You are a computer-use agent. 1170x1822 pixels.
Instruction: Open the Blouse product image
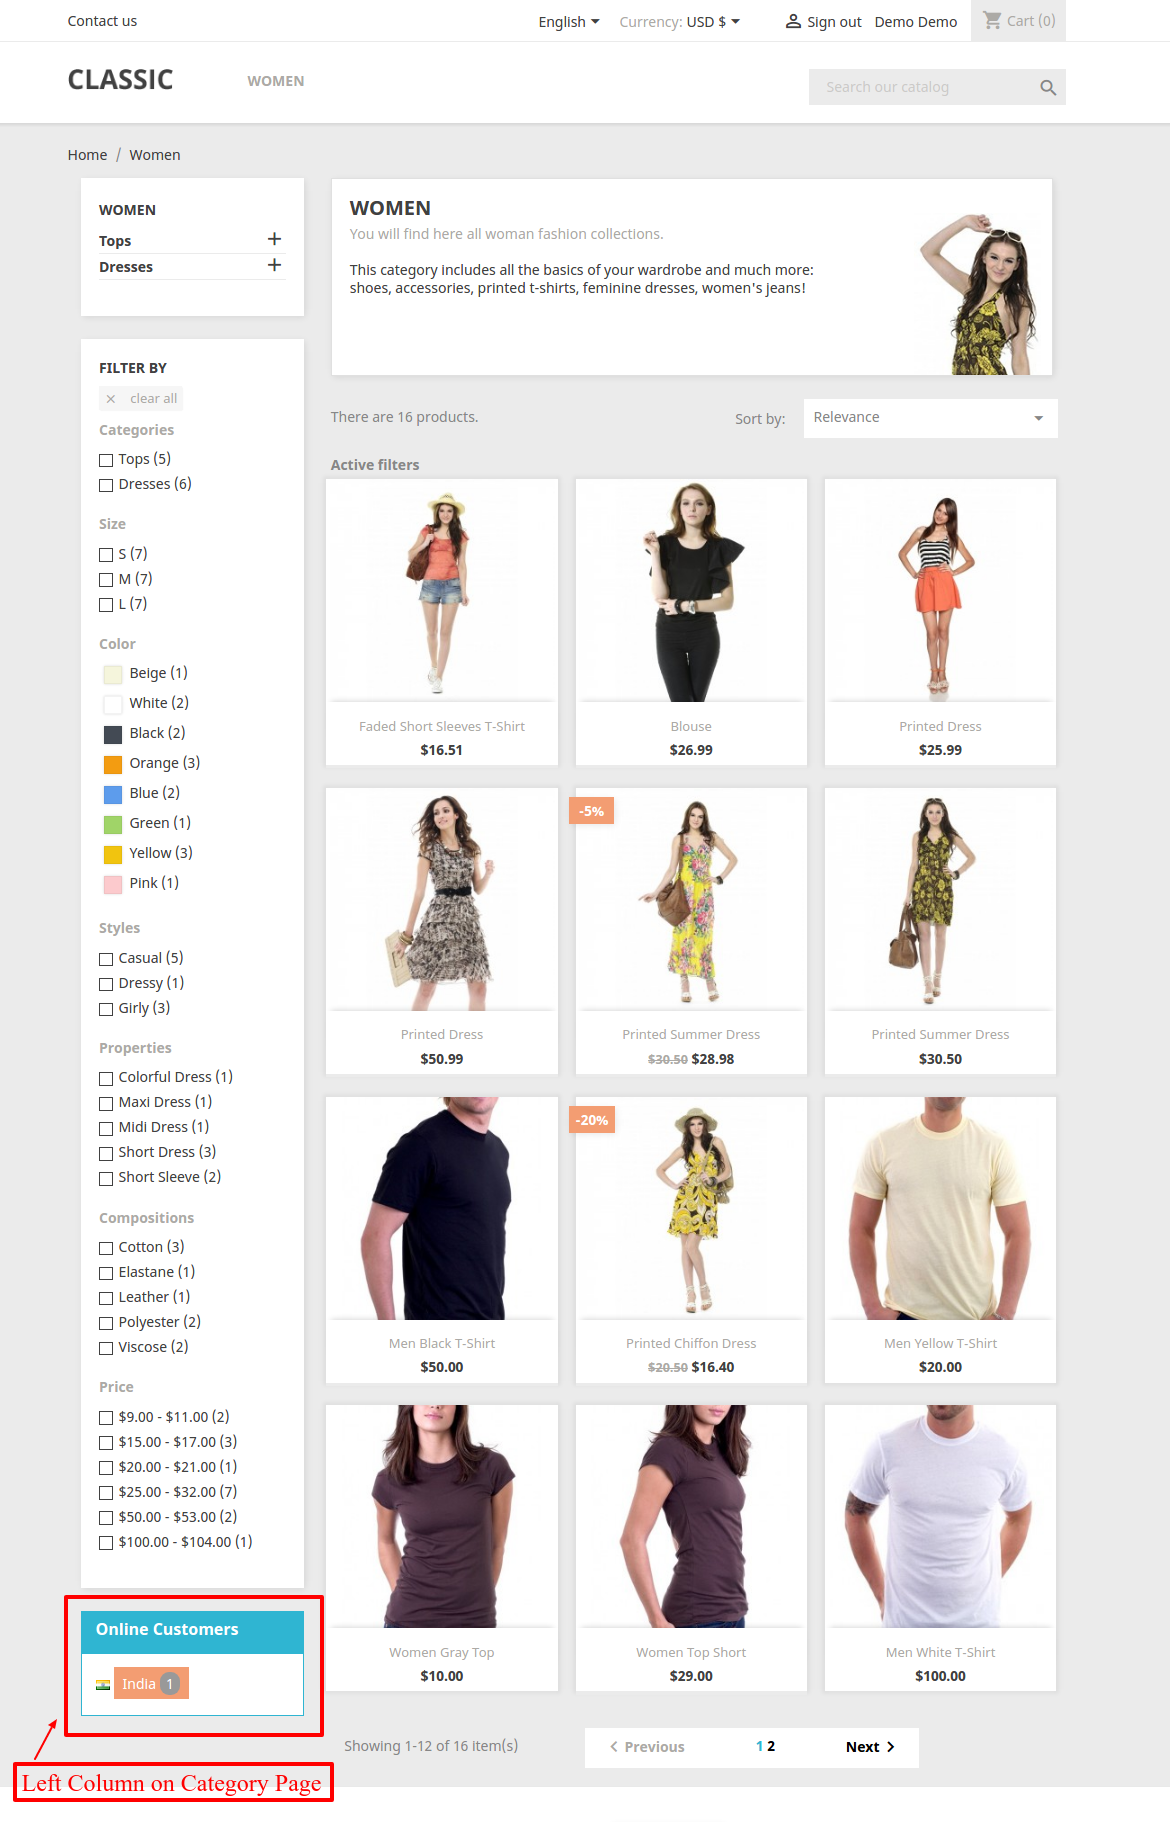click(x=691, y=590)
